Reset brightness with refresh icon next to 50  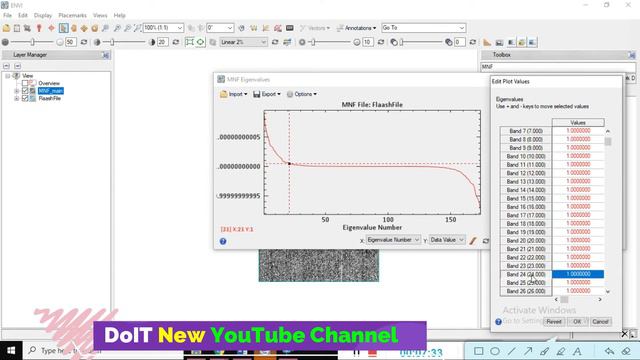[84, 42]
